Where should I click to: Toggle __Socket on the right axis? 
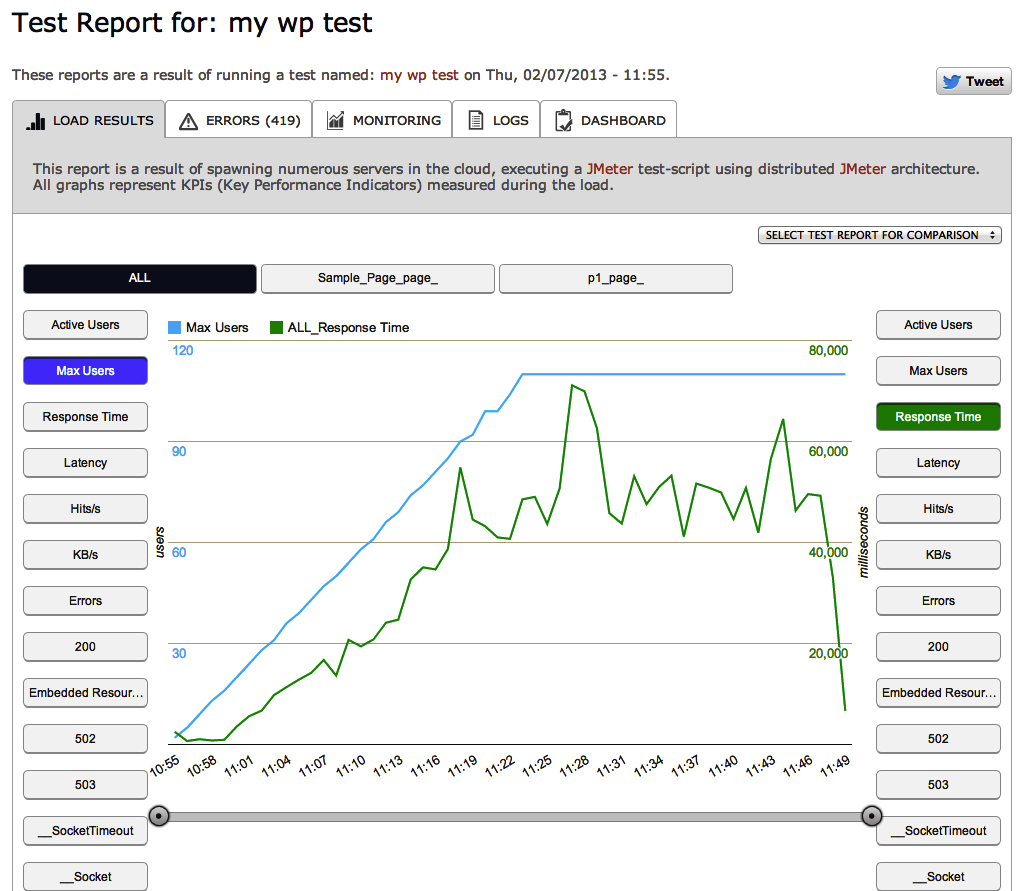tap(938, 877)
